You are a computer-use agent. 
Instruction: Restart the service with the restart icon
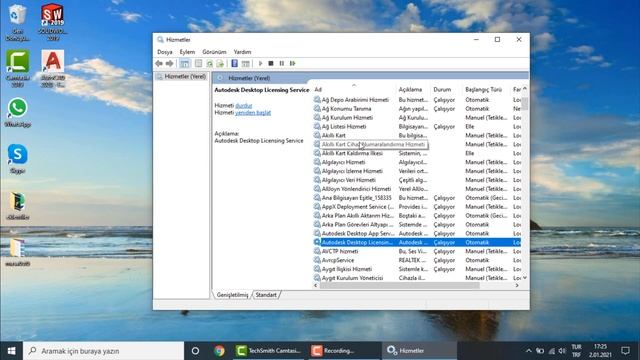point(292,63)
